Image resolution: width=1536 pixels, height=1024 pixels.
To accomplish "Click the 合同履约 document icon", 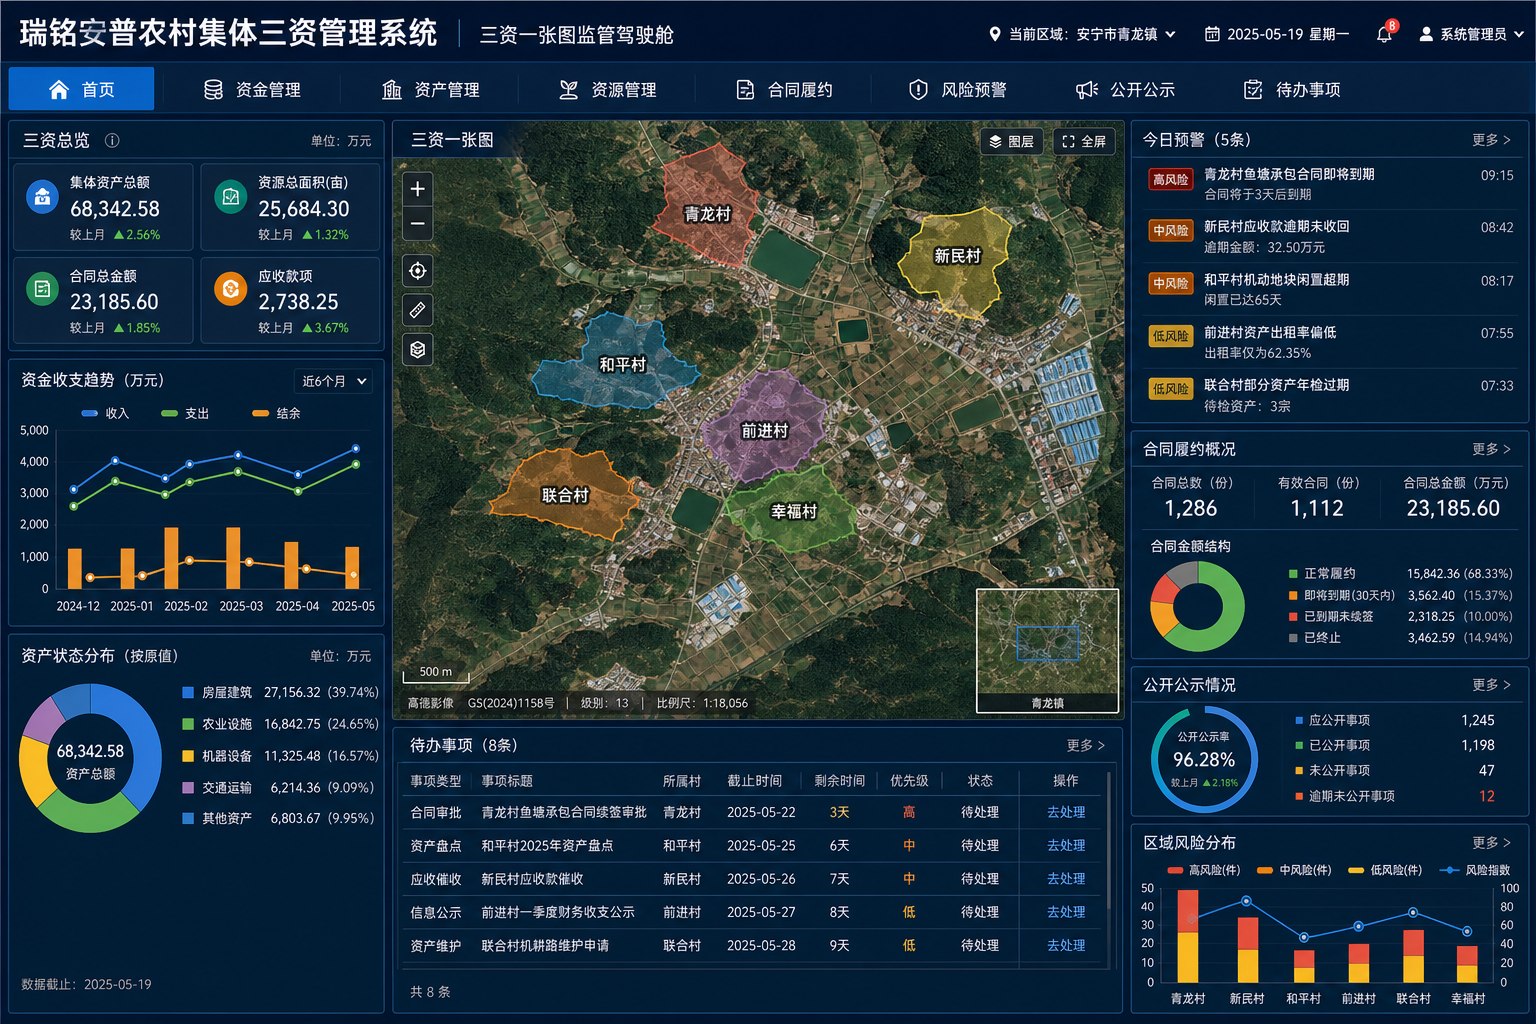I will pos(745,90).
